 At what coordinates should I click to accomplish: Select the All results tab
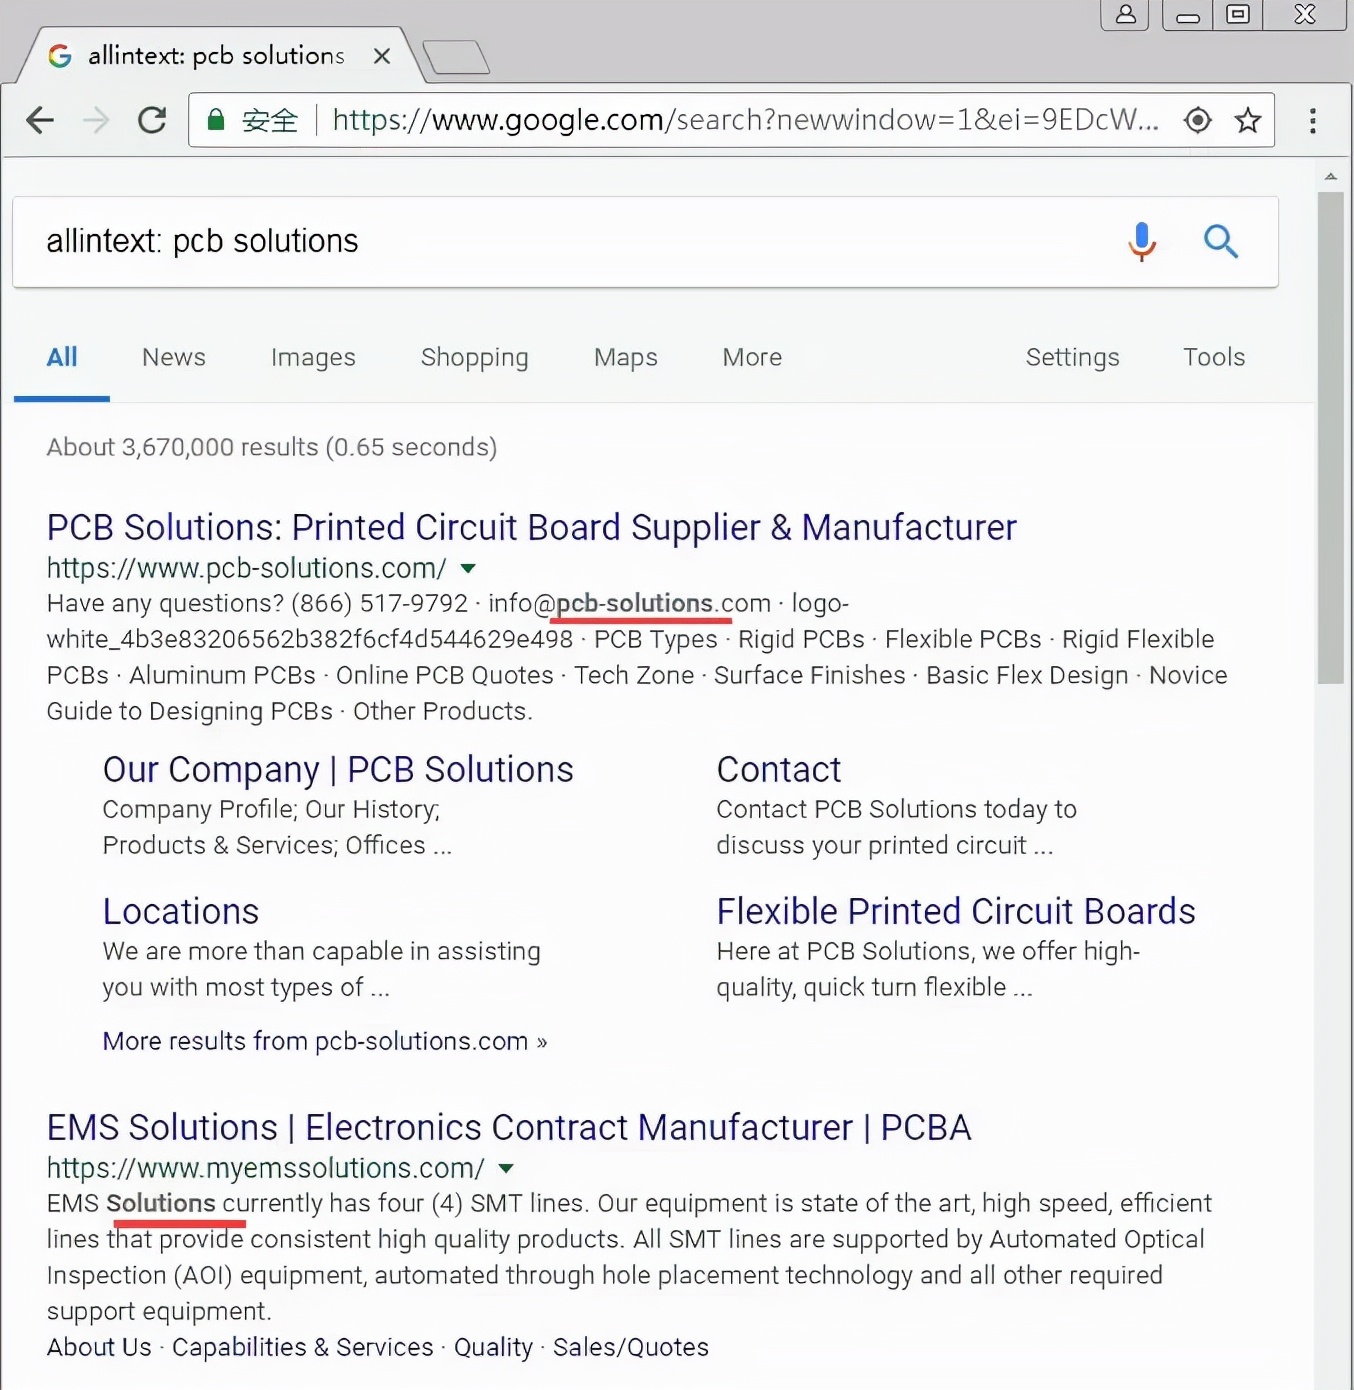62,357
